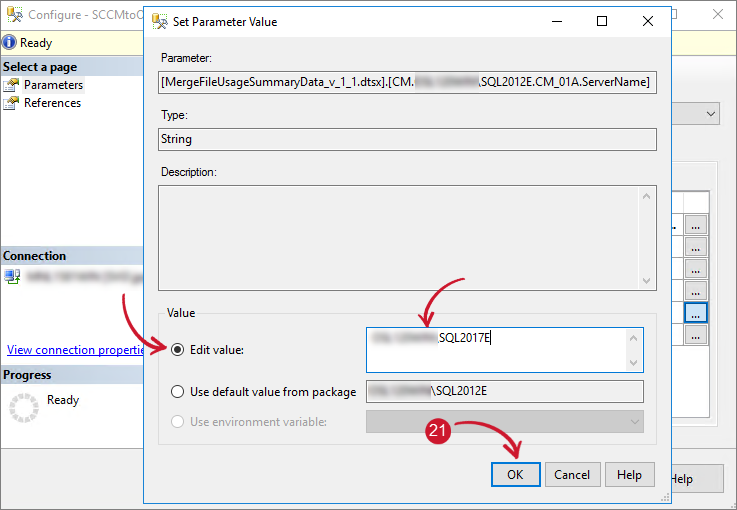Click the Help button in Set Parameter Value

[629, 474]
